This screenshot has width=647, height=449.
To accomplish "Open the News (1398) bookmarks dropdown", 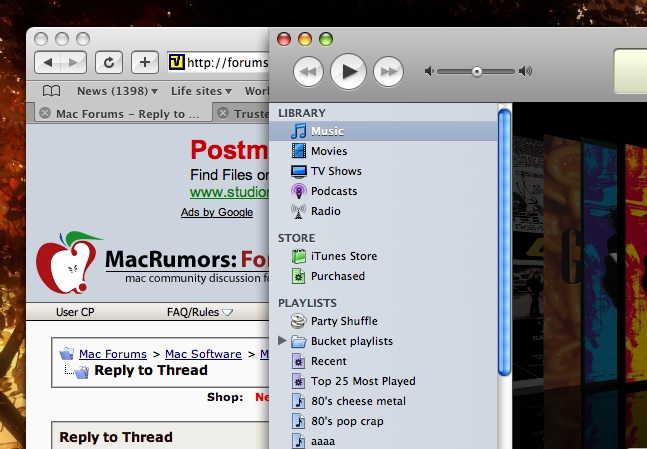I will 117,91.
